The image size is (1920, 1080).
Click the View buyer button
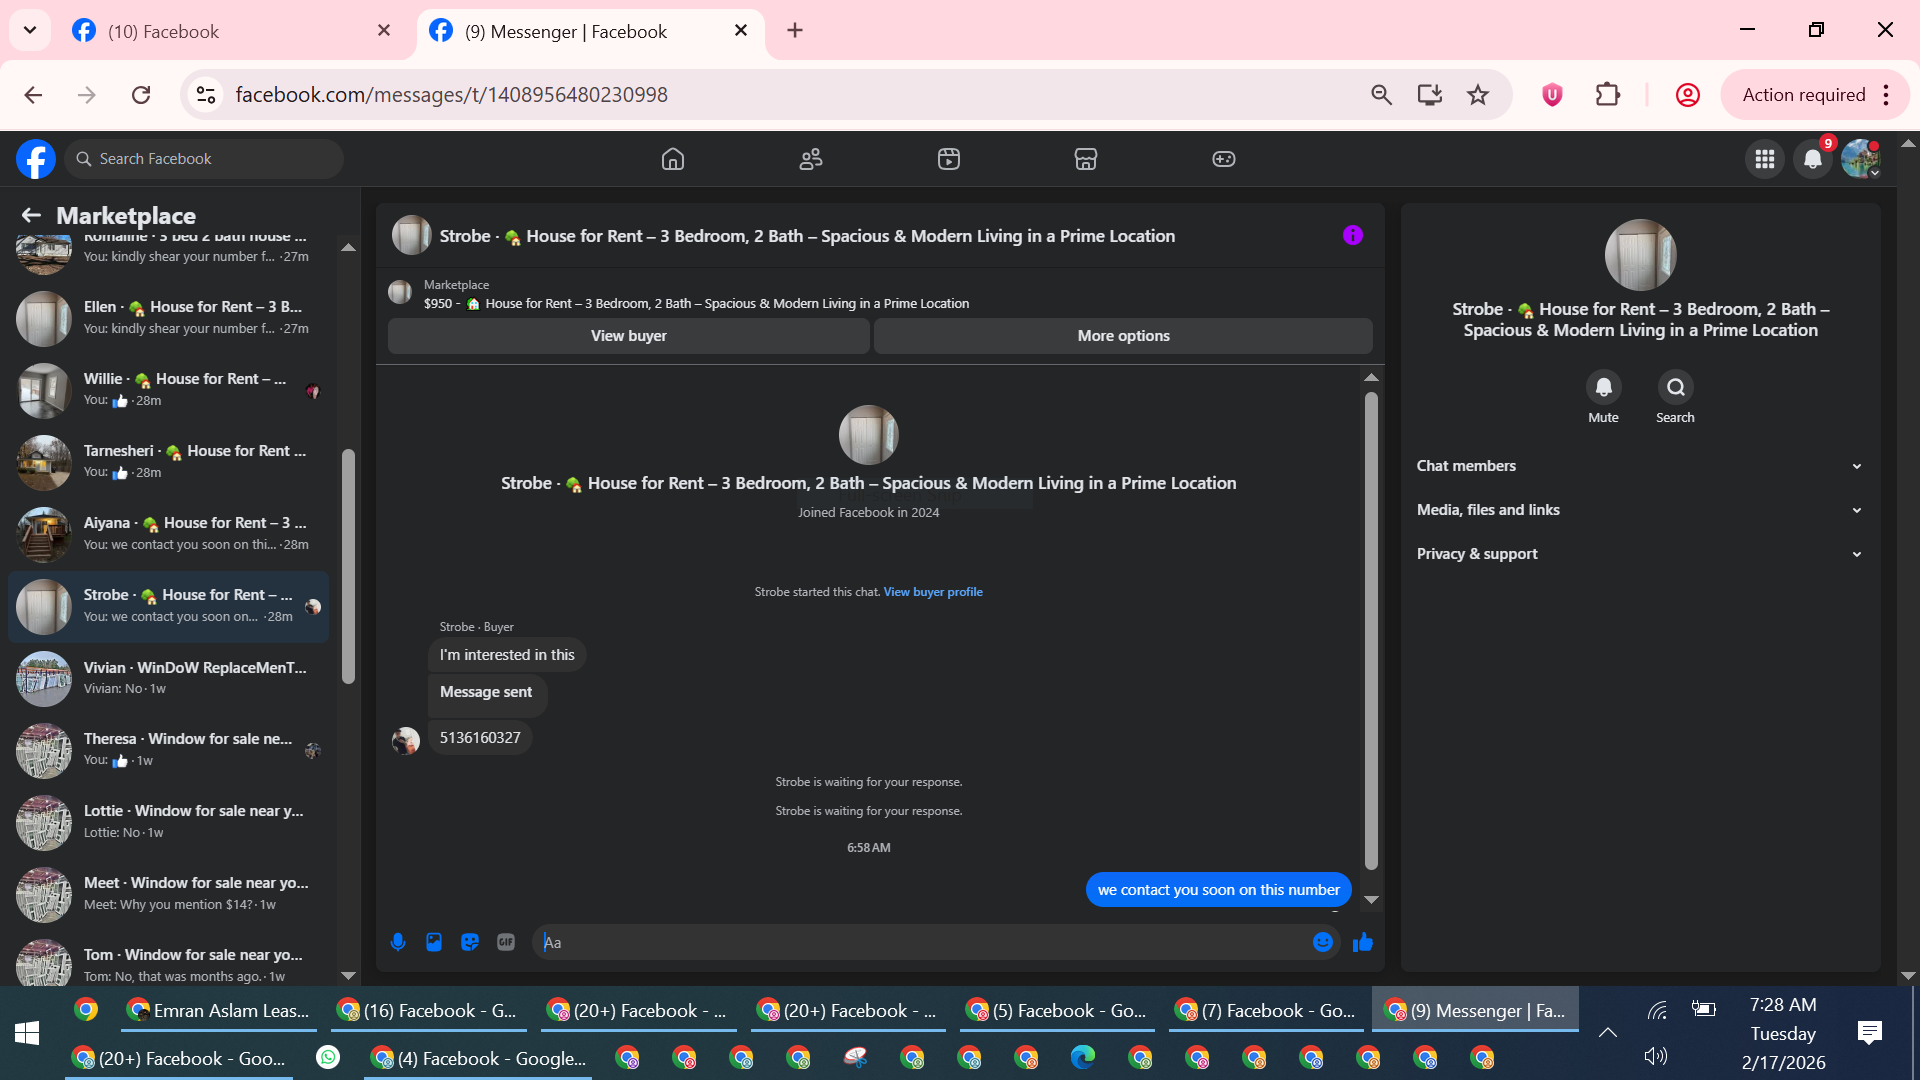click(x=628, y=336)
